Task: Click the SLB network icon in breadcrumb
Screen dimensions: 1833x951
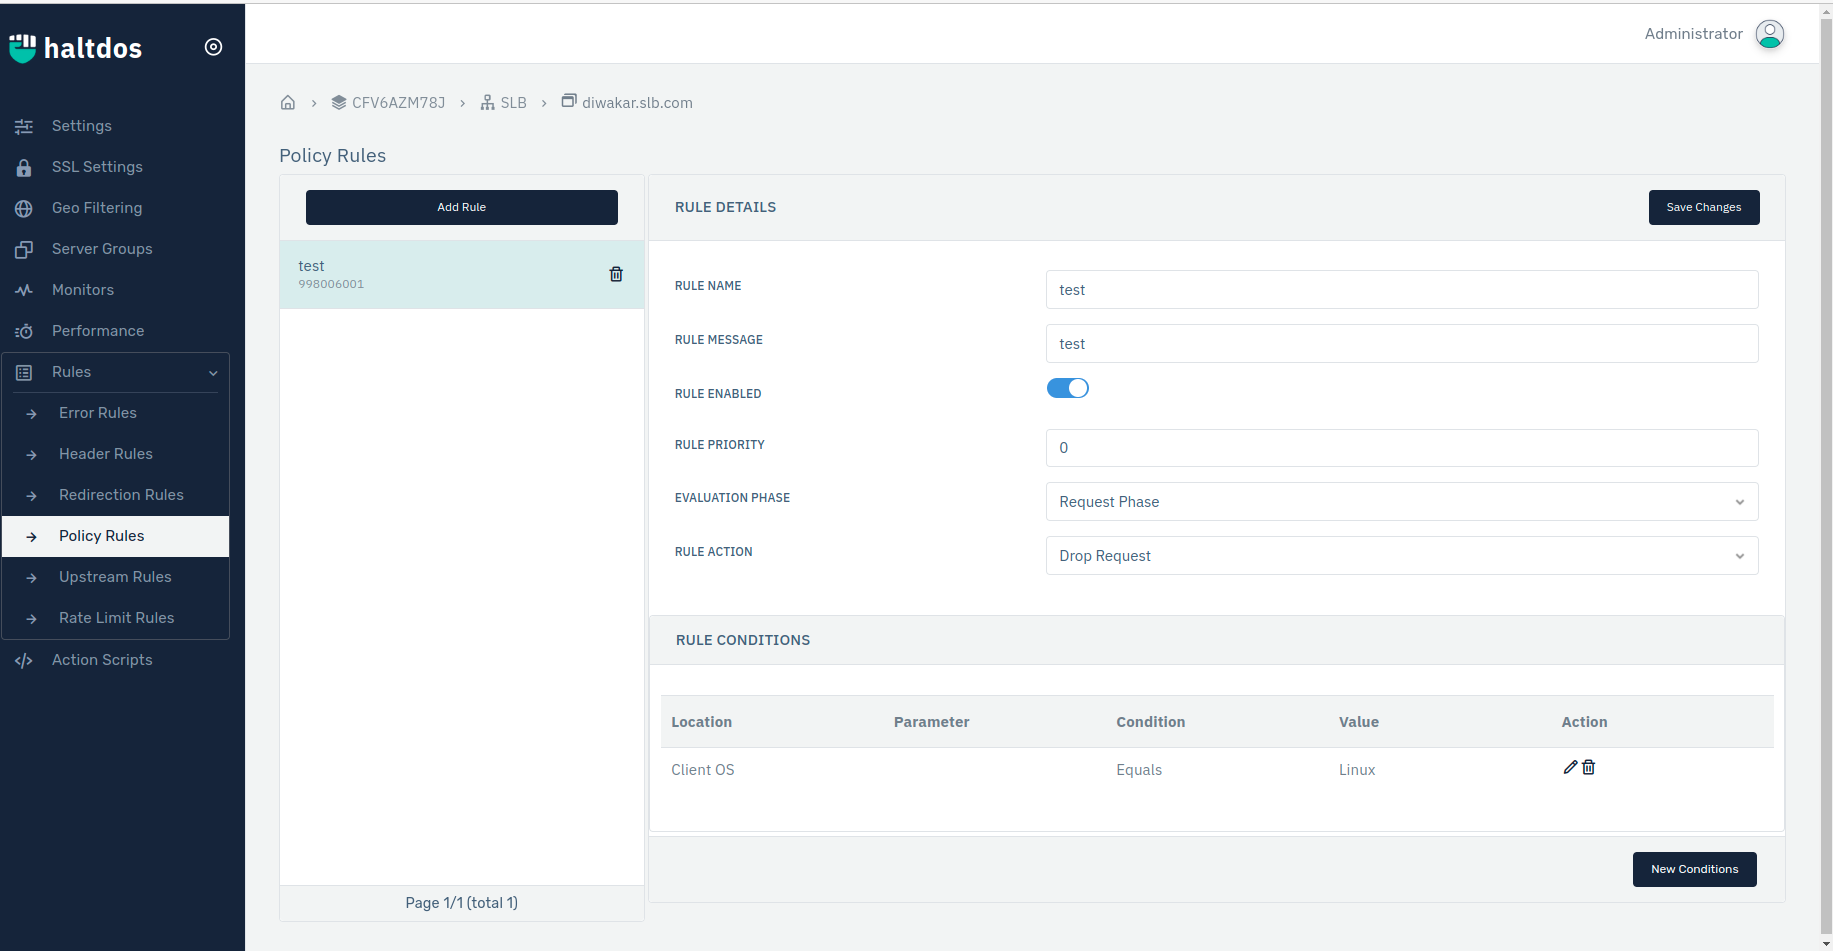Action: pyautogui.click(x=488, y=102)
